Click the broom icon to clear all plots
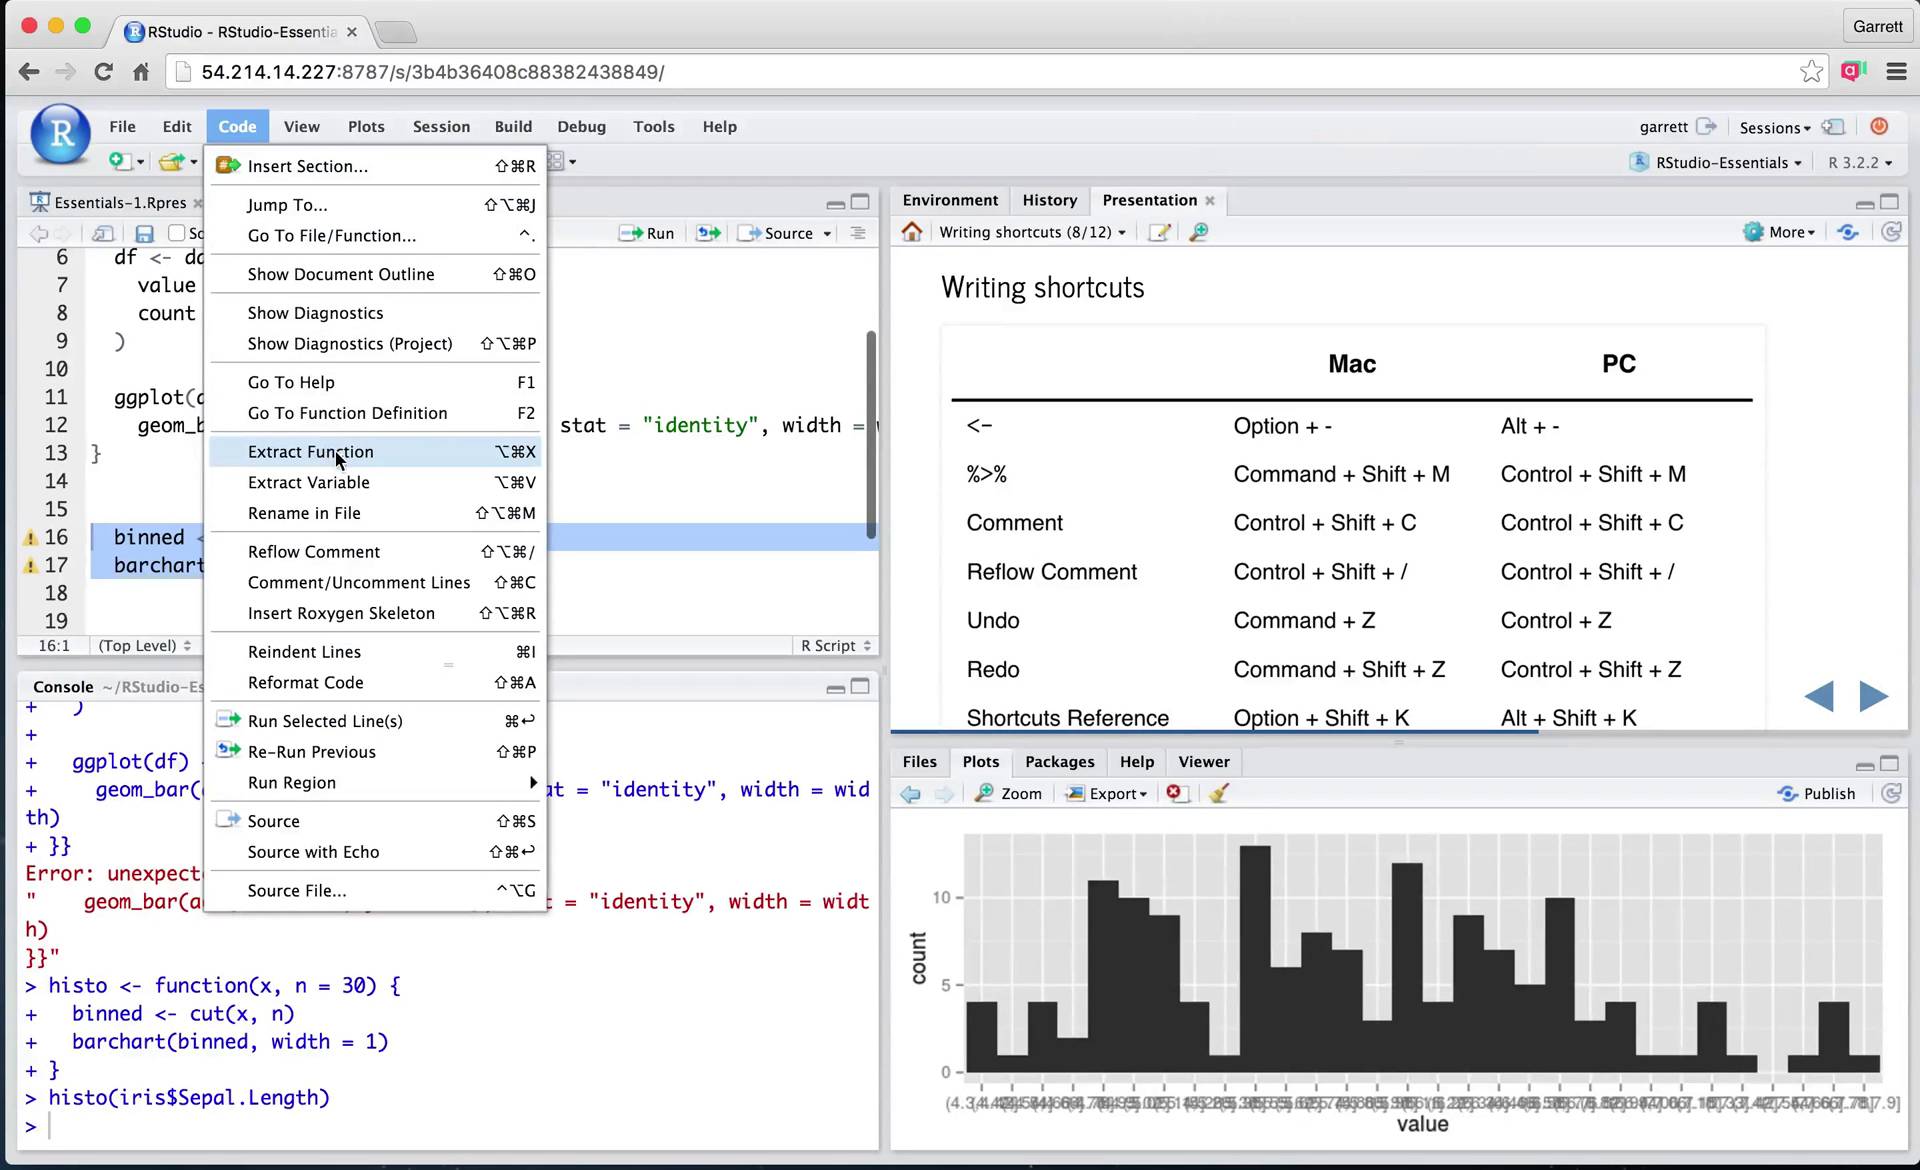This screenshot has height=1170, width=1920. point(1218,793)
